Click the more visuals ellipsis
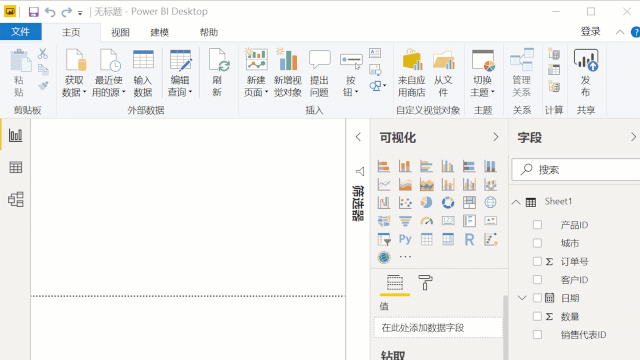The width and height of the screenshot is (640, 360). [405, 257]
